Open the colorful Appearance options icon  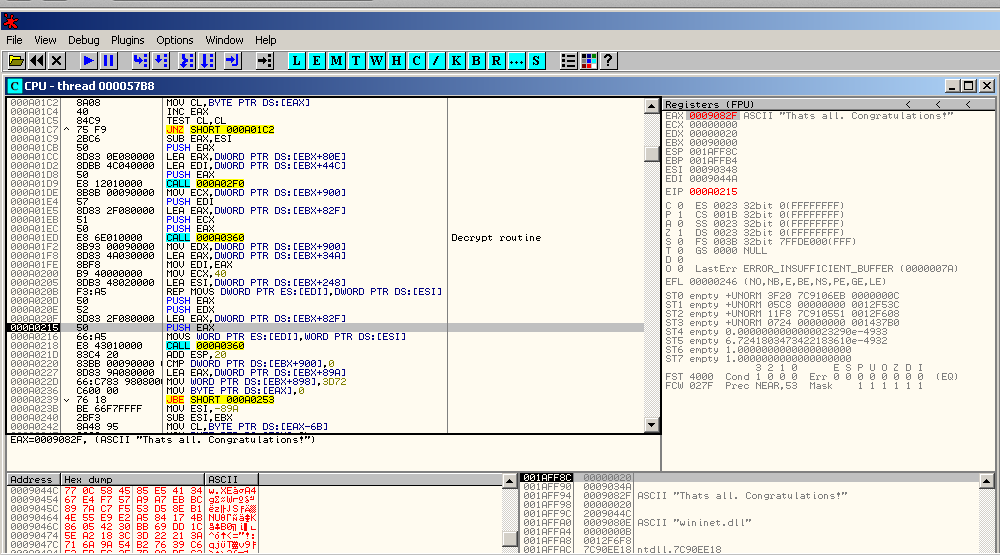point(588,61)
